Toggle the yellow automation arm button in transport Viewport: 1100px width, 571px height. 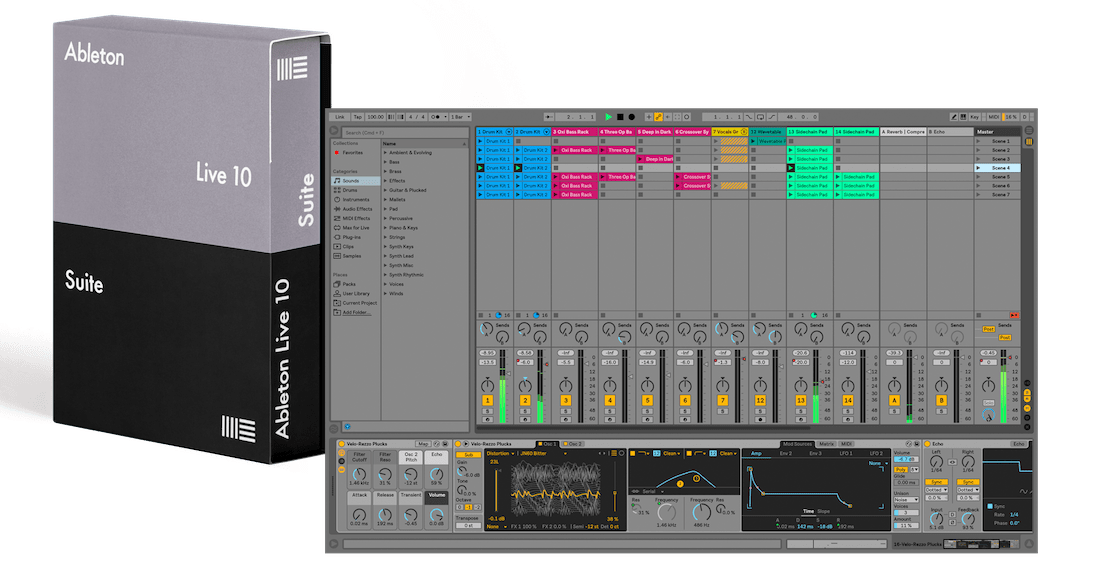[x=658, y=117]
